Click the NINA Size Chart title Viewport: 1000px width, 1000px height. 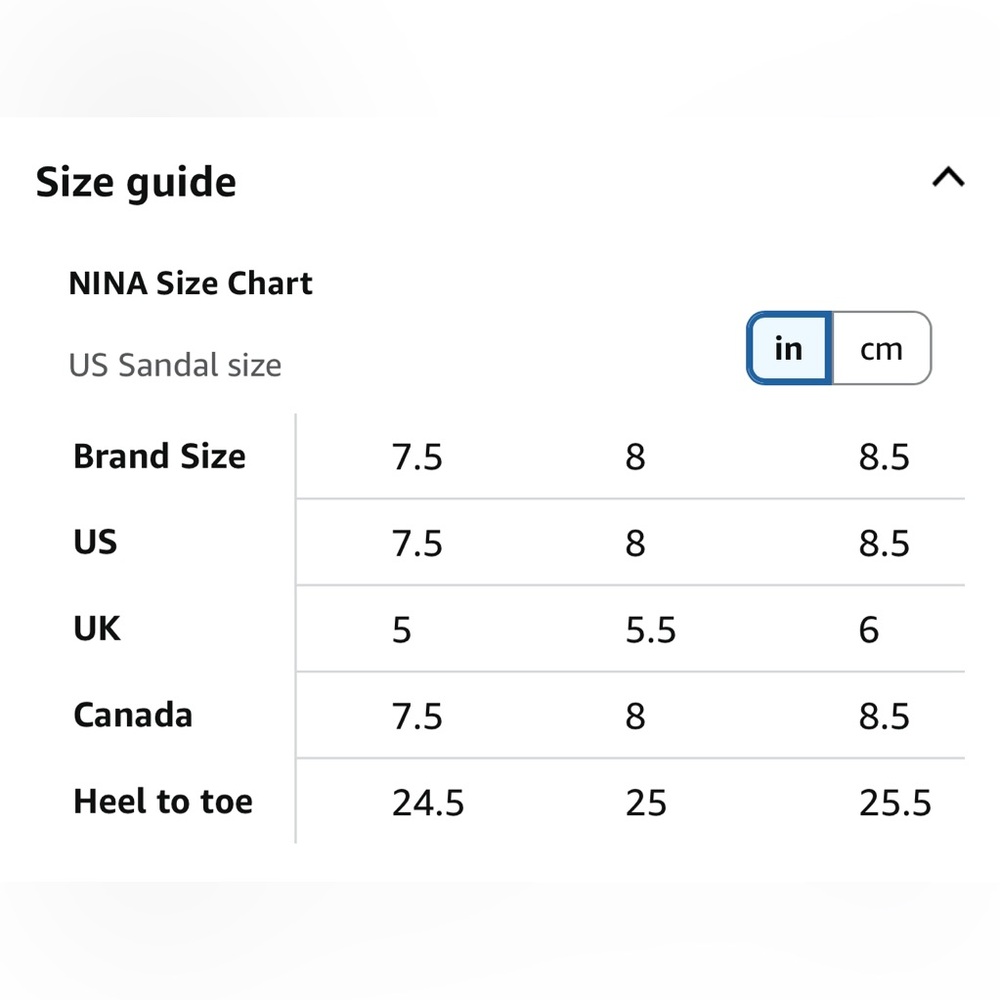click(190, 283)
